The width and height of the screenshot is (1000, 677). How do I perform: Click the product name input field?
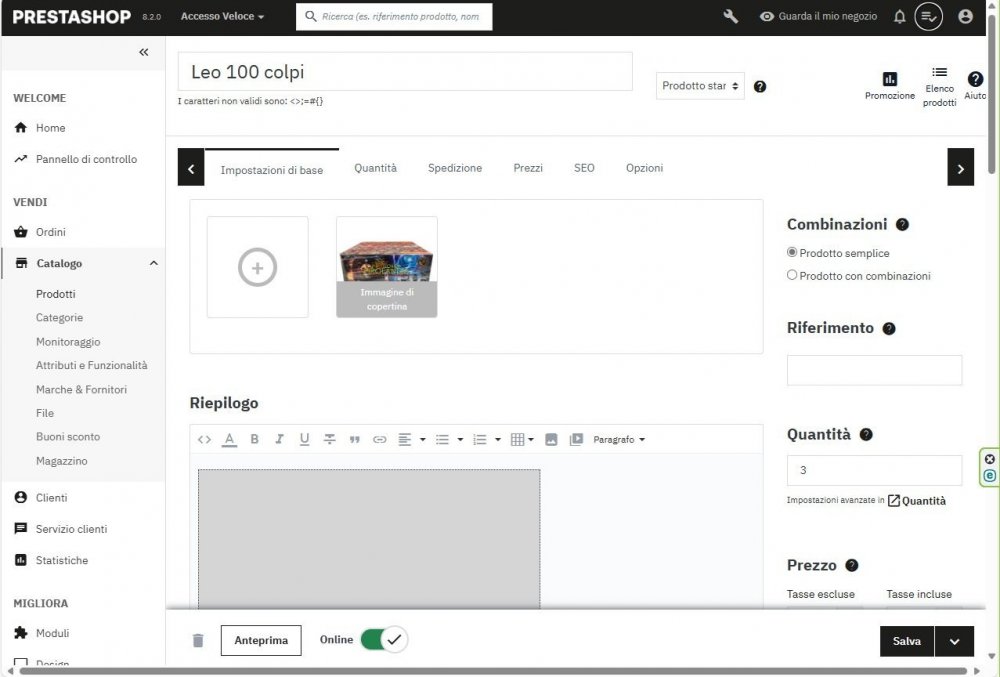(406, 71)
